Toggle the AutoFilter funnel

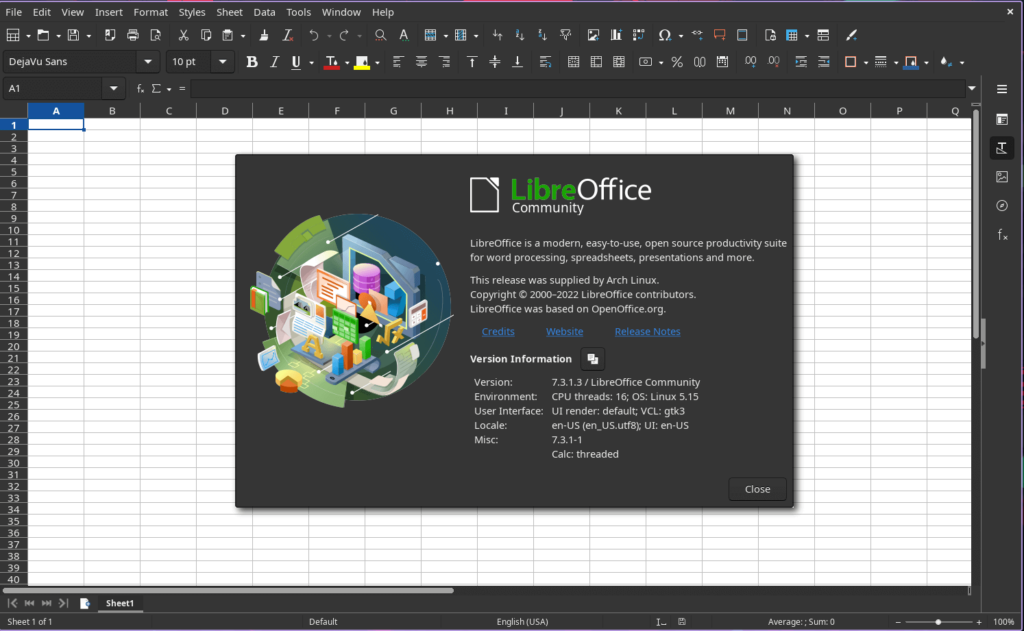click(x=566, y=35)
